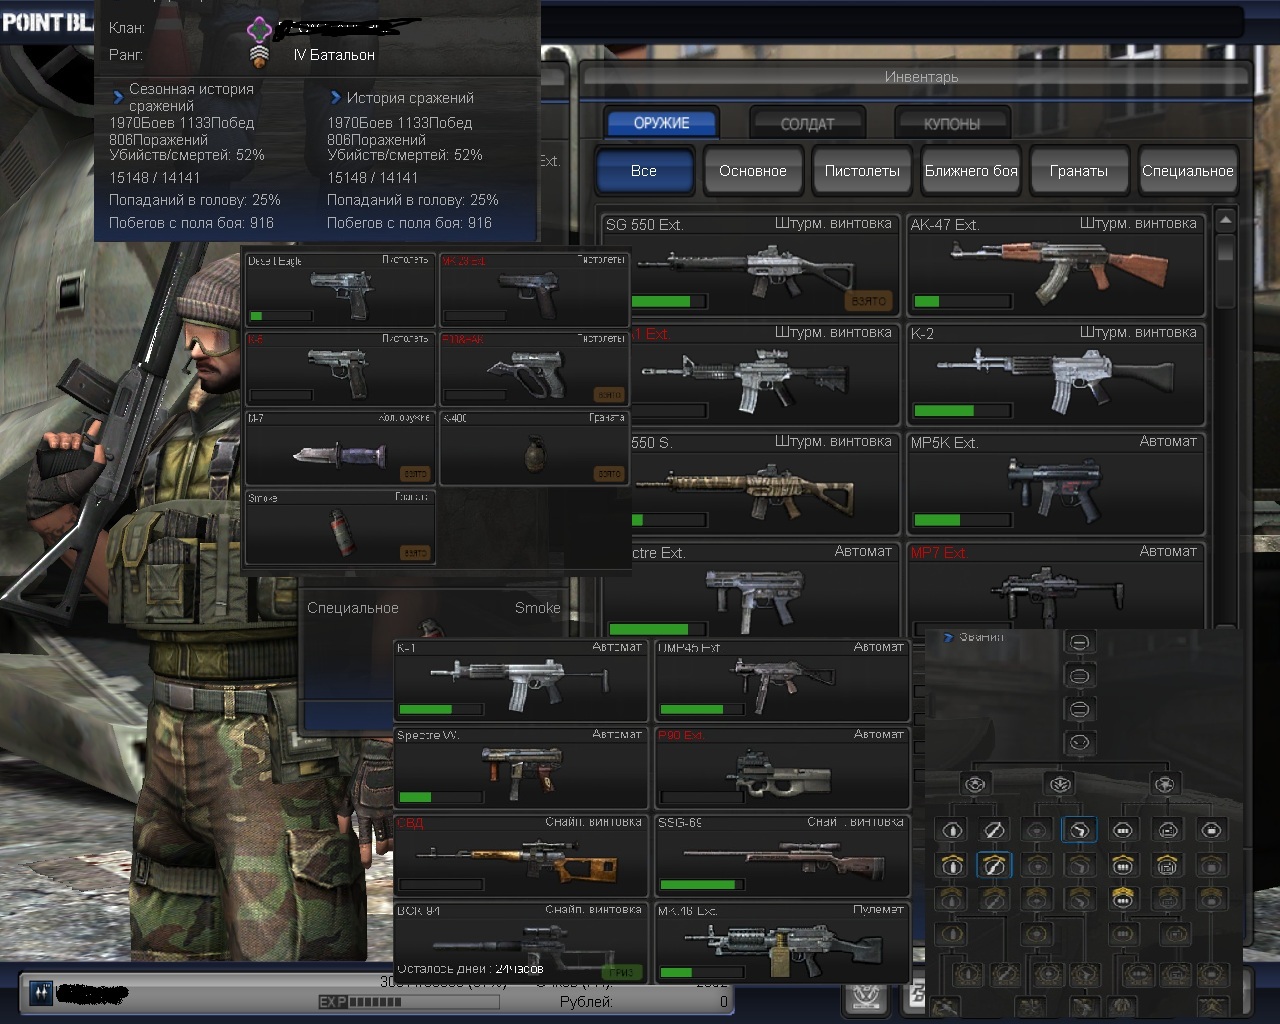Select the Smoke grenade canister image
The width and height of the screenshot is (1280, 1024).
343,532
